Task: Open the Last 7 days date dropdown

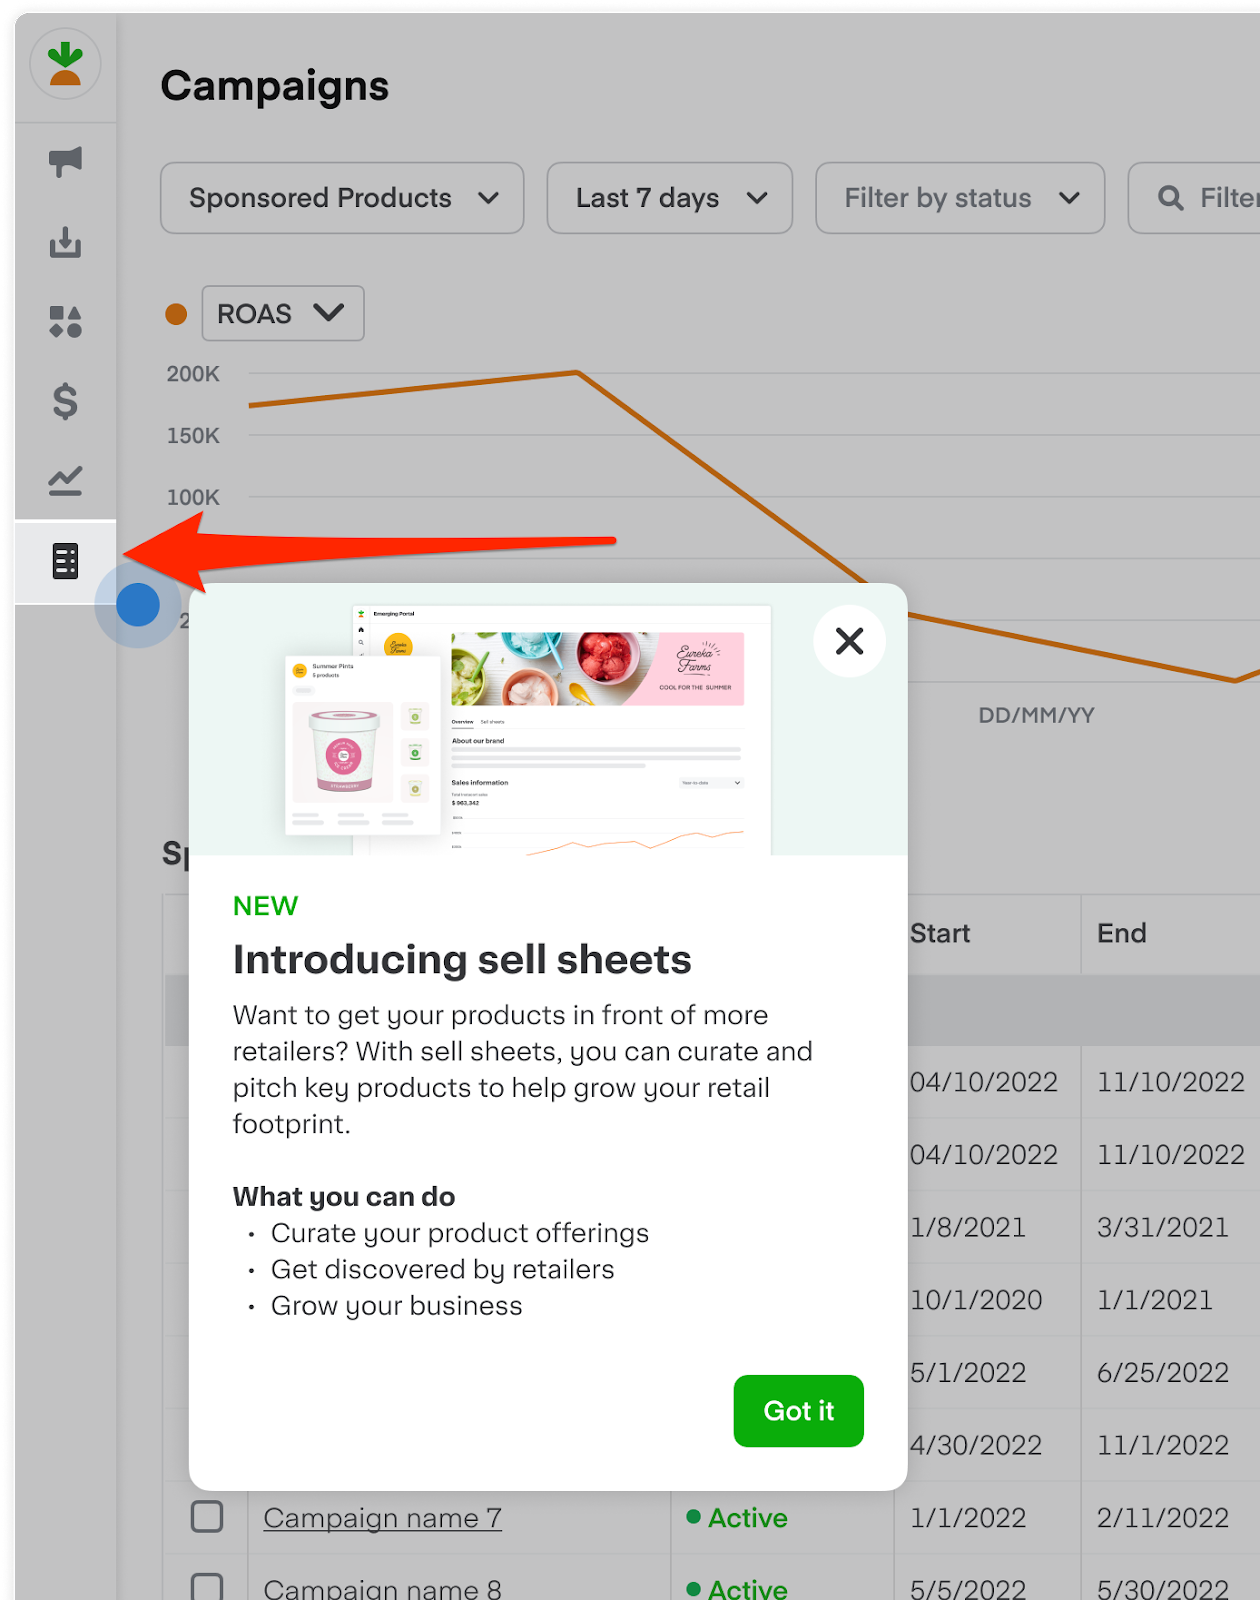Action: click(669, 198)
